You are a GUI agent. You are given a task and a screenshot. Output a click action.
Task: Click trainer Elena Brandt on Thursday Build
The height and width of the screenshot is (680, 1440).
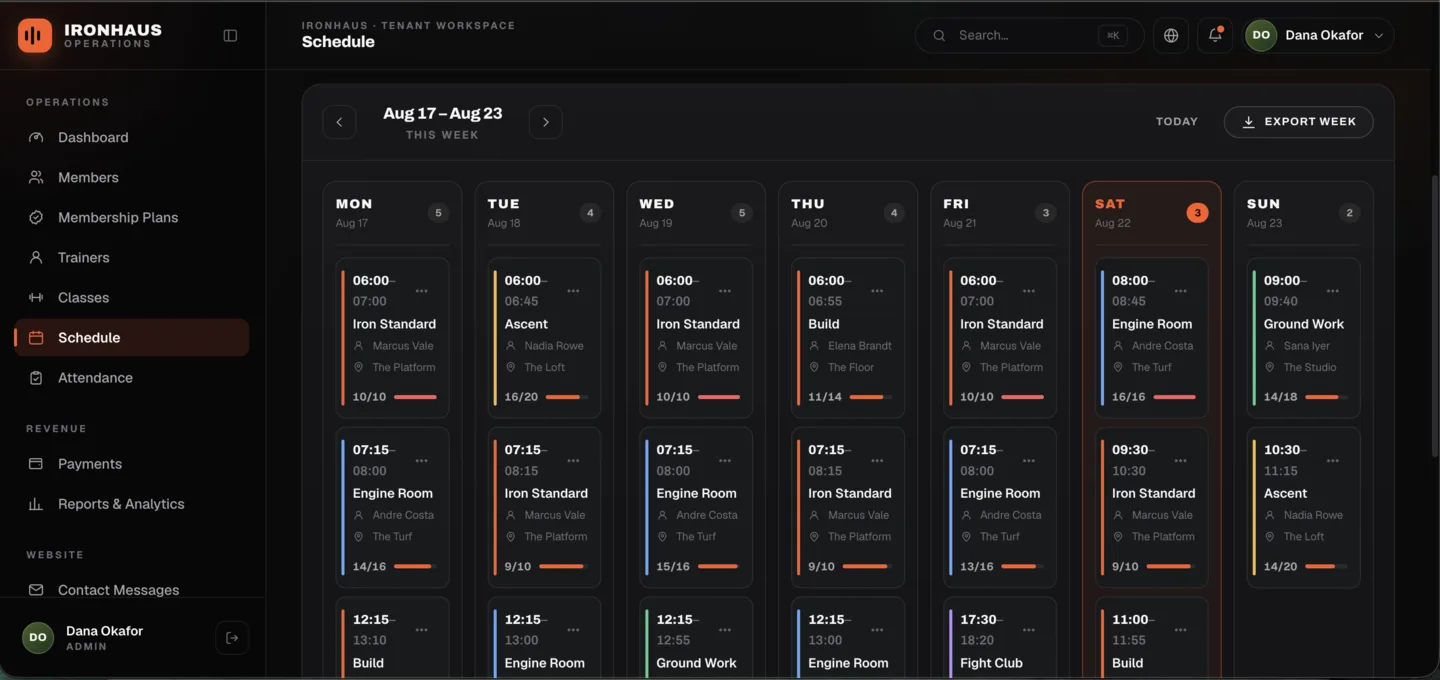860,346
